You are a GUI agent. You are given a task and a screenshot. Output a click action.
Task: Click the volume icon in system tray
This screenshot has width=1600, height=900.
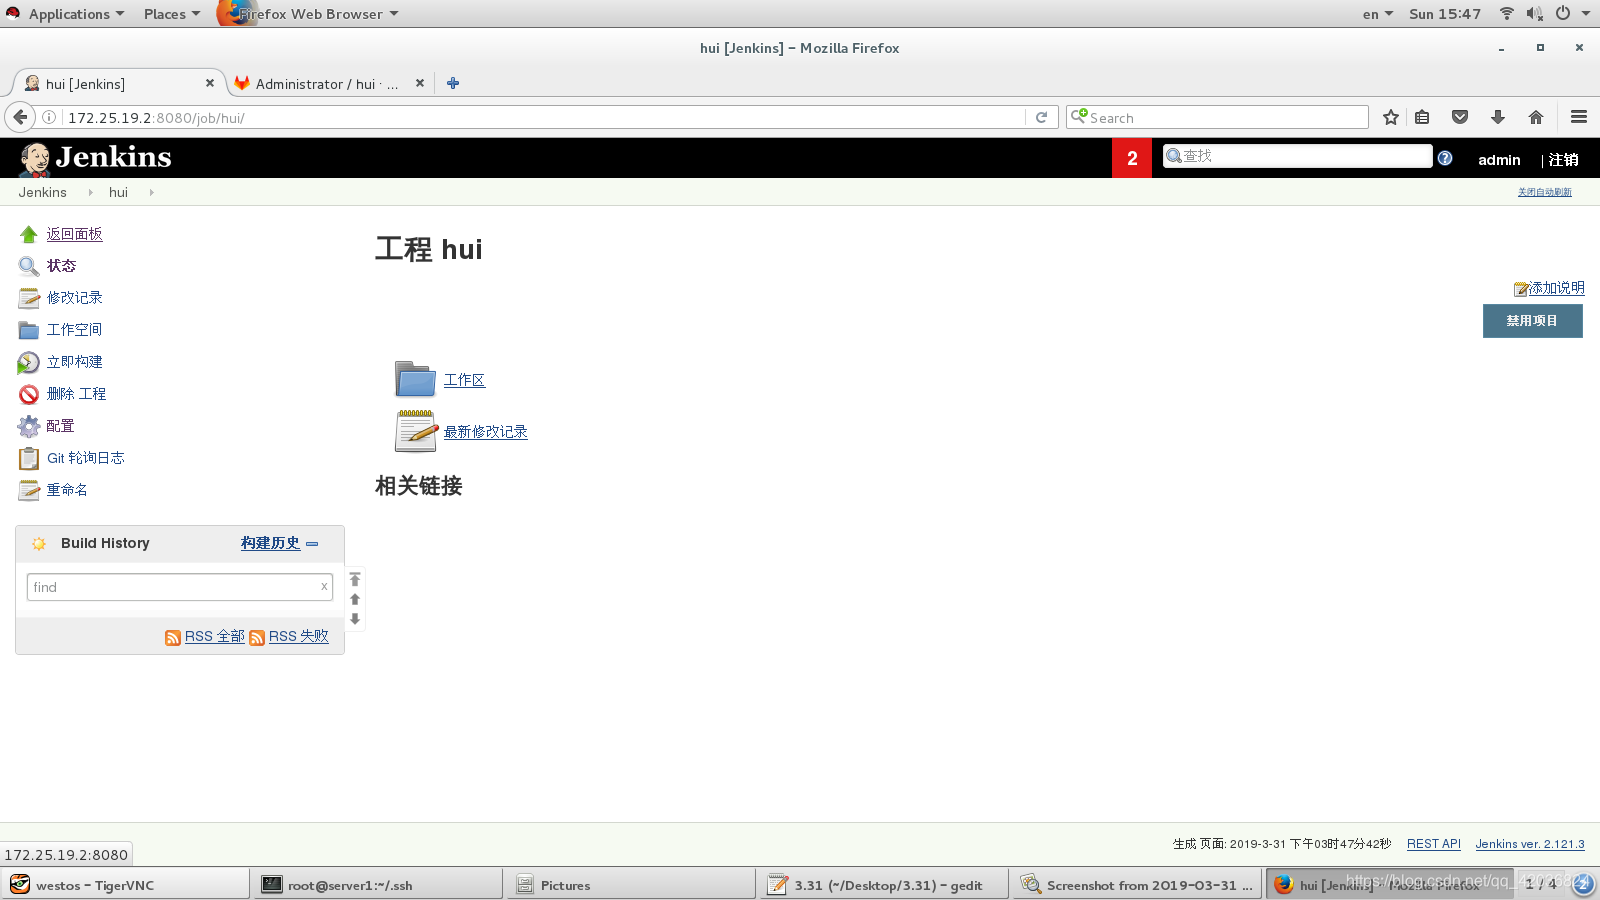pos(1535,14)
